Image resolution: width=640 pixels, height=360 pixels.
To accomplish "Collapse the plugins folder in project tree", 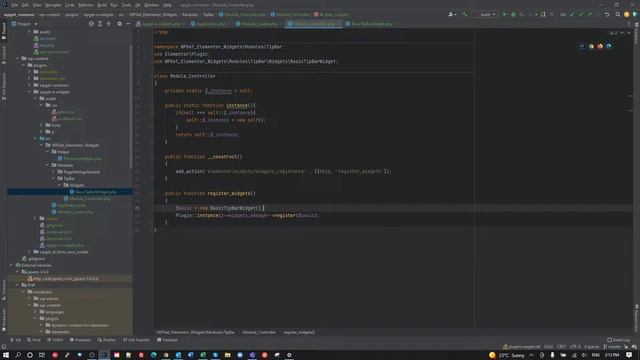I will coord(24,65).
